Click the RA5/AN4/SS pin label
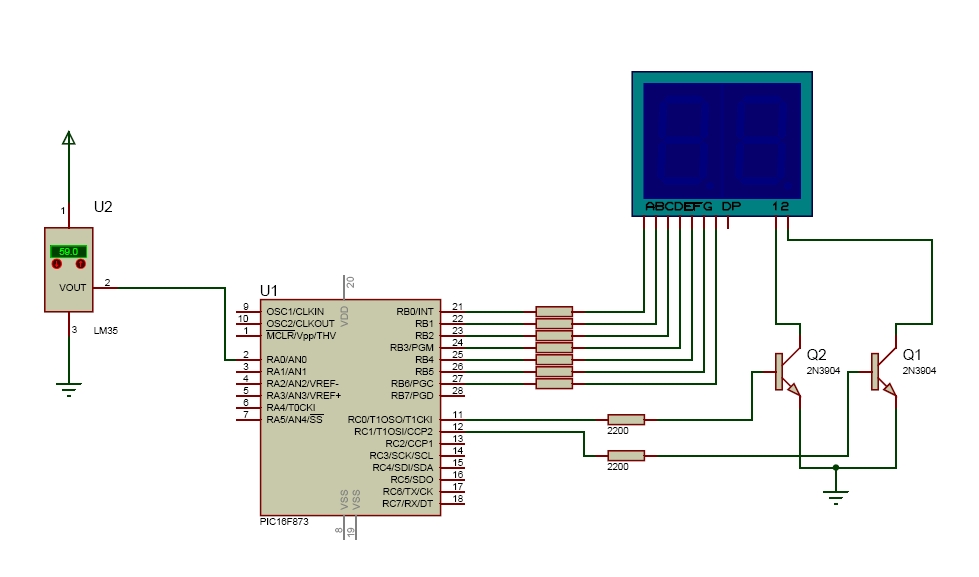 [x=295, y=419]
